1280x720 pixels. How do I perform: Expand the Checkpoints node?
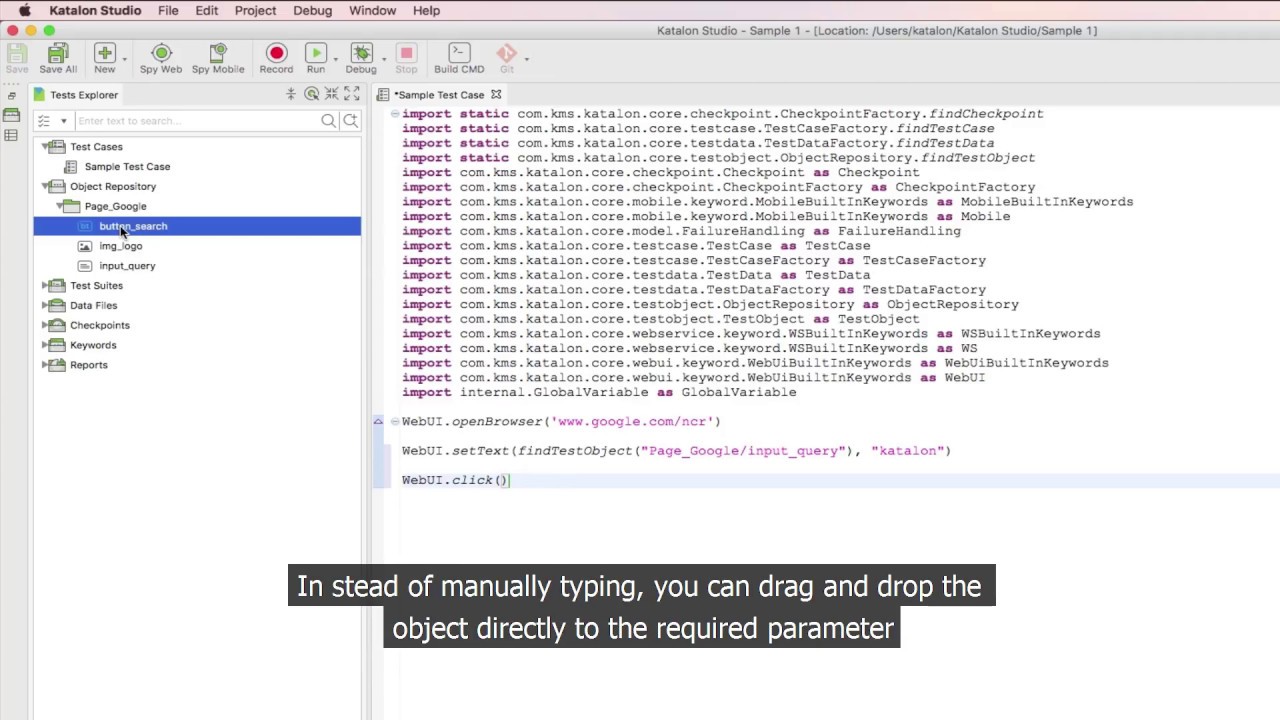45,326
